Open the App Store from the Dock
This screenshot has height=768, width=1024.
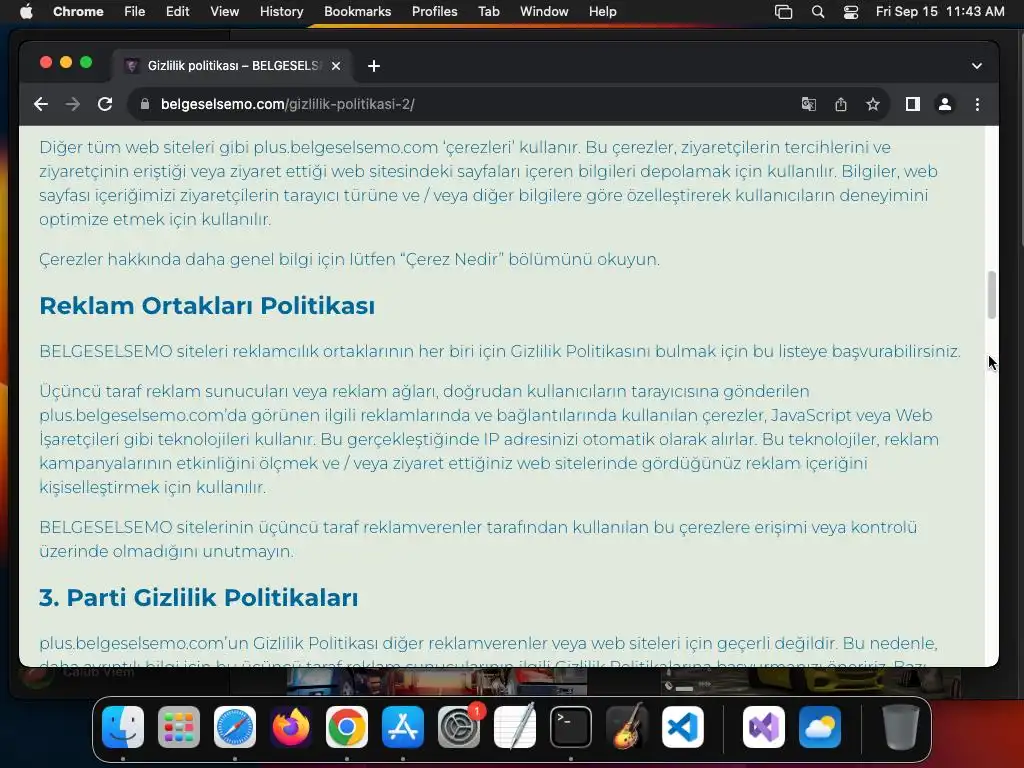(403, 727)
